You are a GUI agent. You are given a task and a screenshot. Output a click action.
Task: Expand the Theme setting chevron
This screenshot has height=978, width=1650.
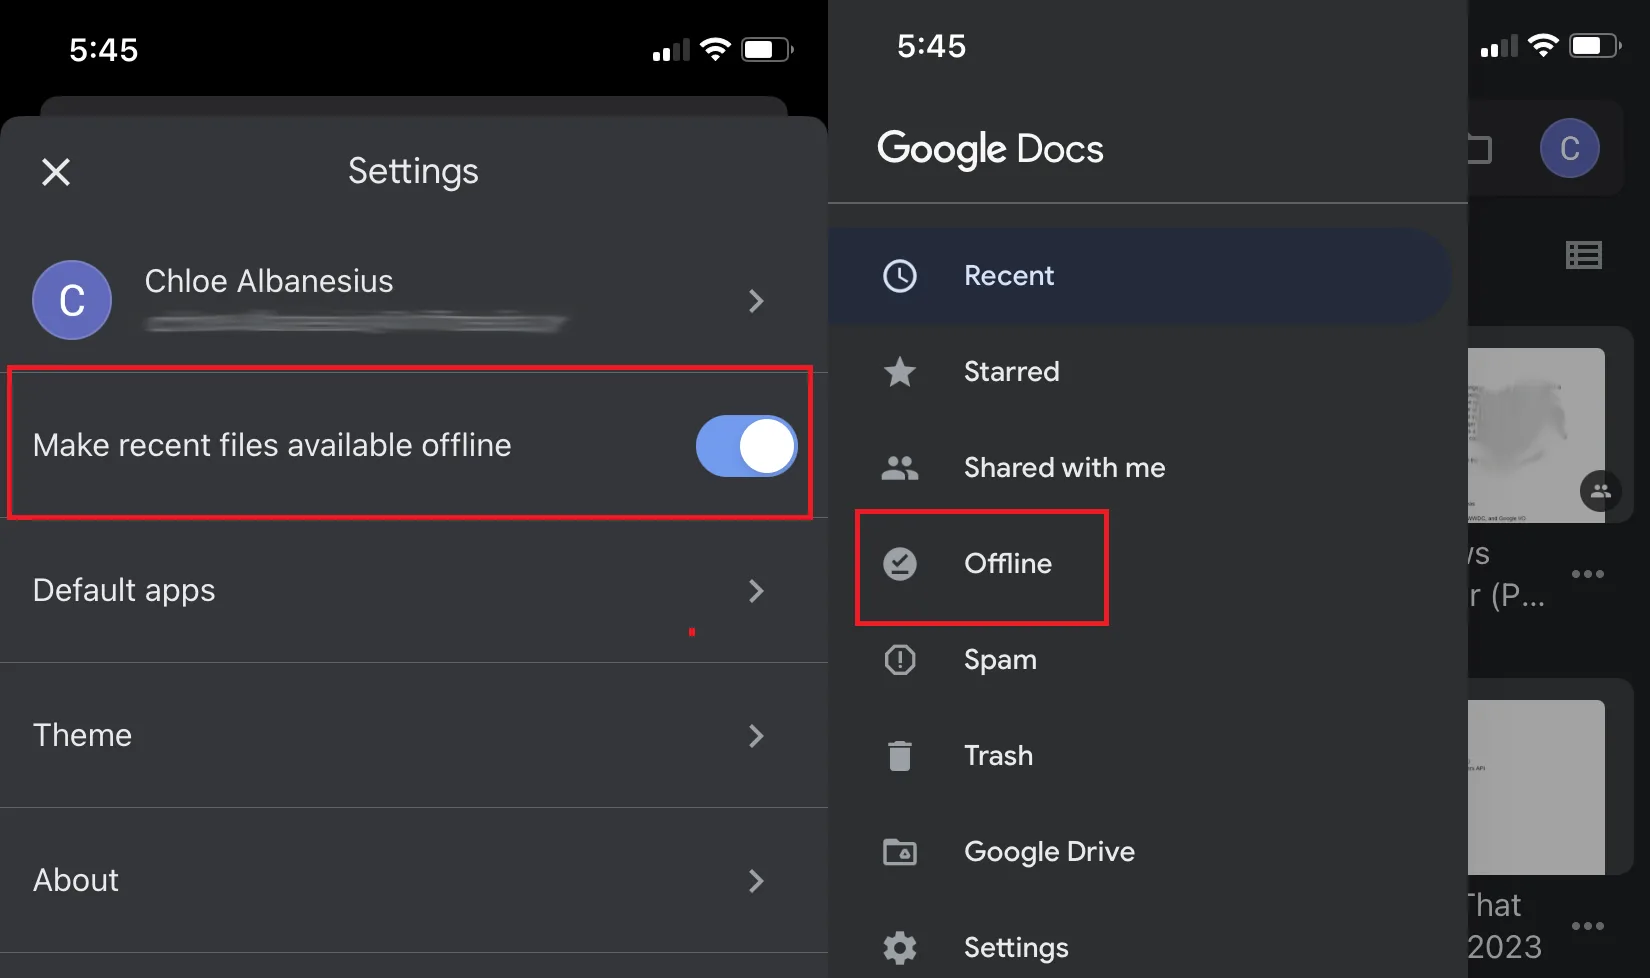(x=756, y=736)
